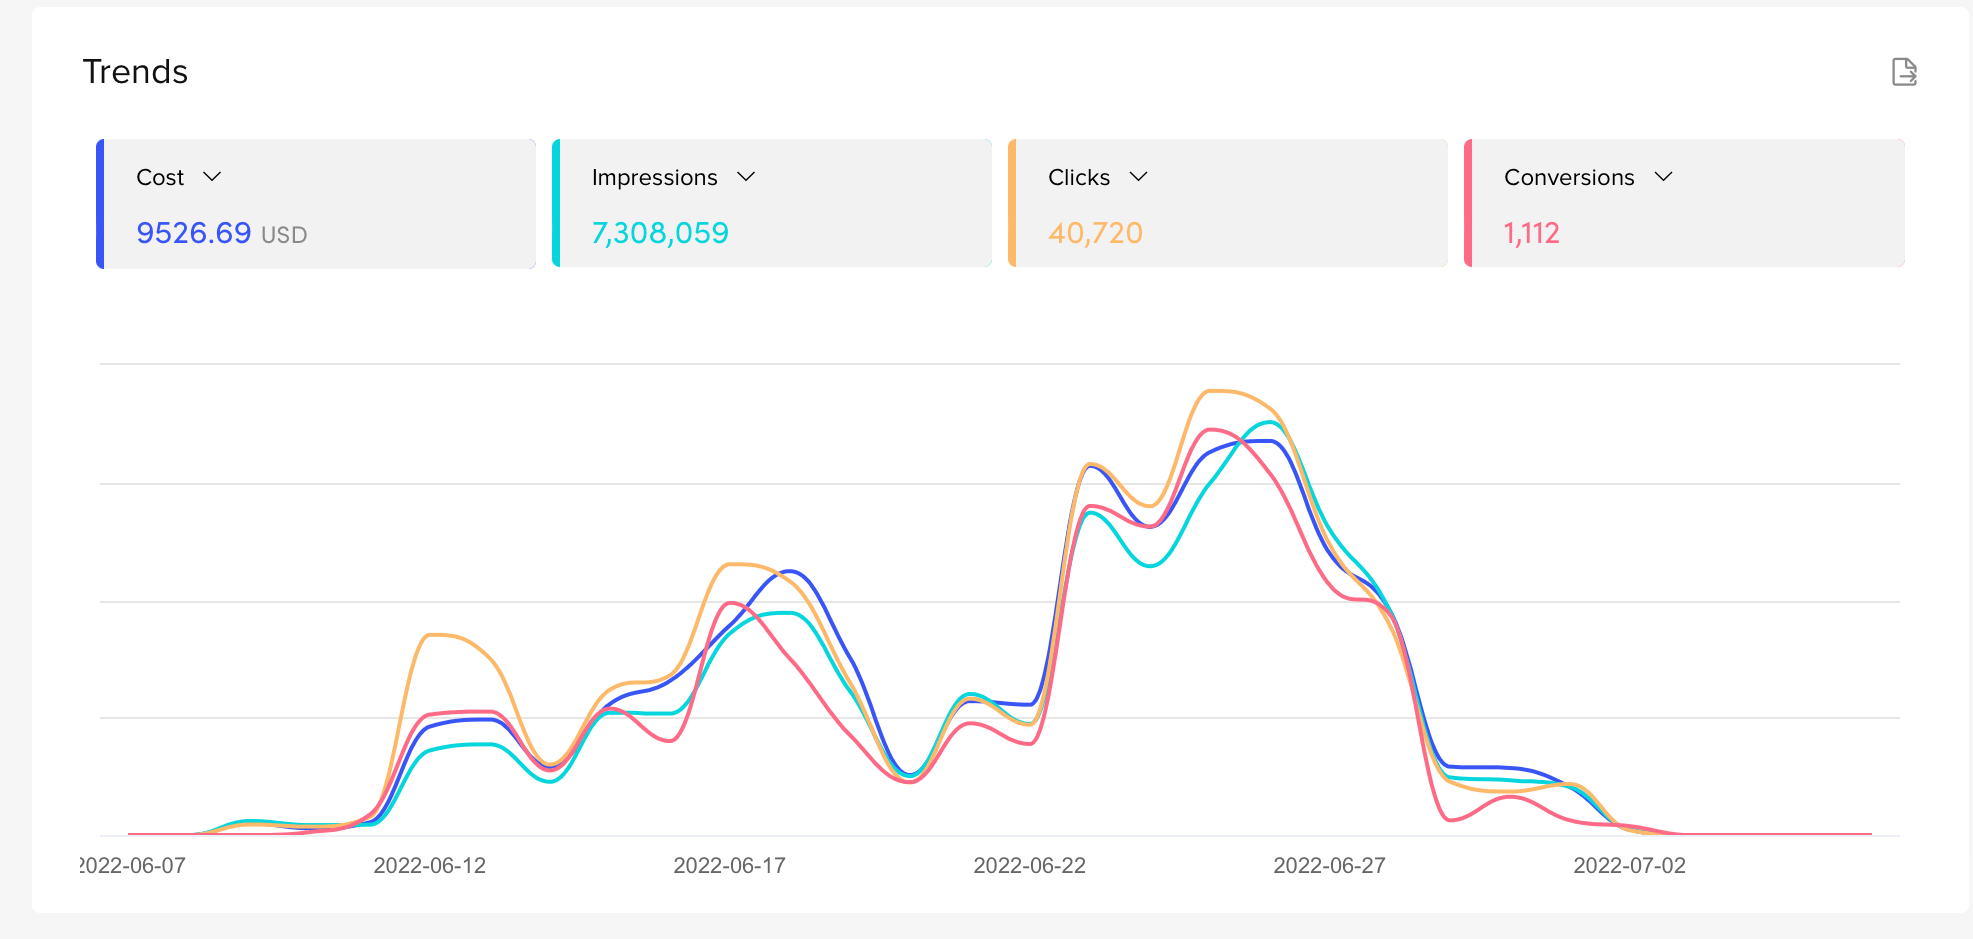Click the 7,308,059 impressions total
Screen dimensions: 1973x939
click(x=660, y=233)
